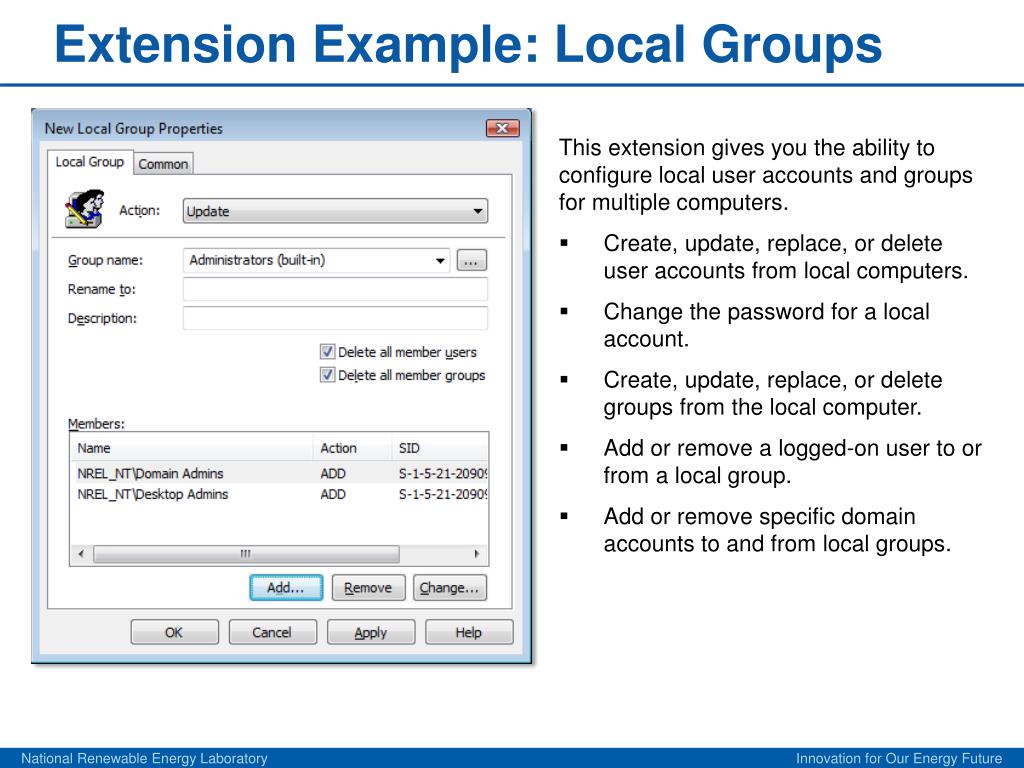Click the SID value of Domain Admins
Screen dimensions: 1024x768
click(x=443, y=473)
